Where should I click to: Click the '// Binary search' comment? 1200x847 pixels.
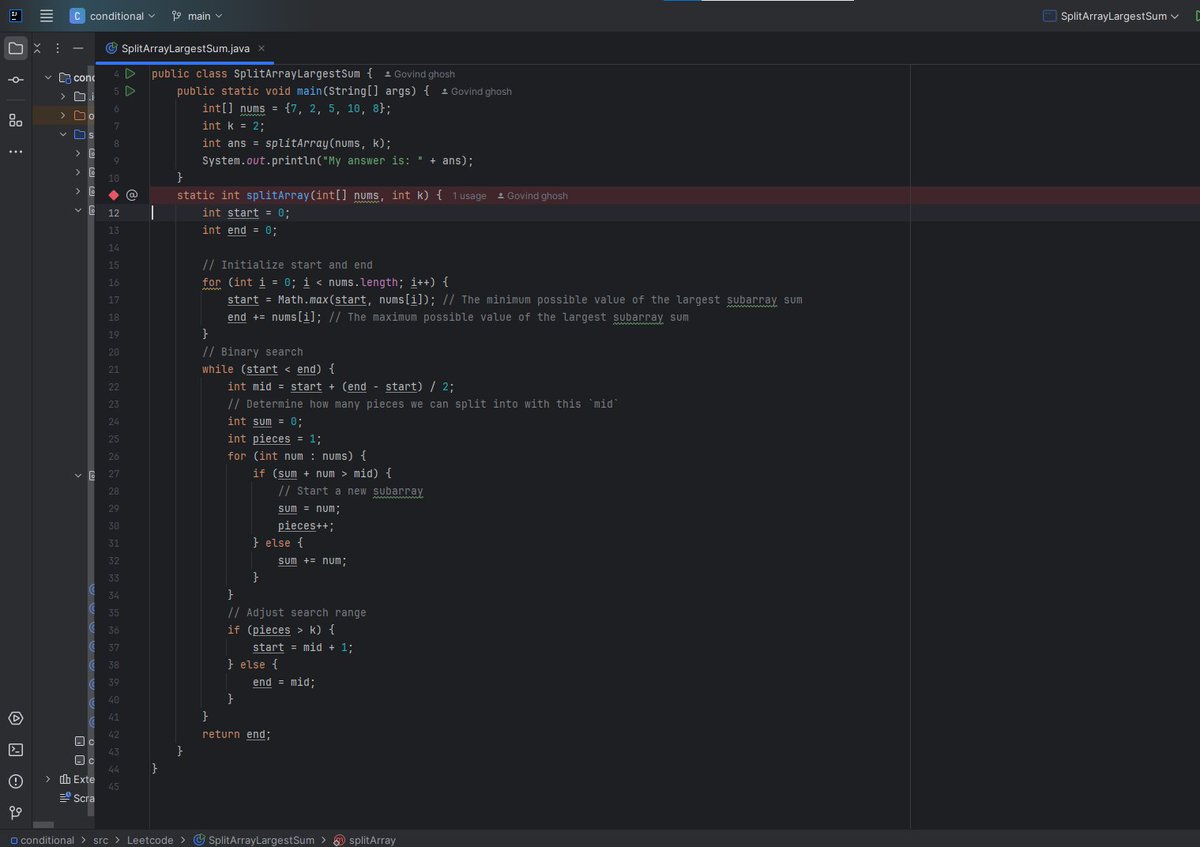[252, 352]
